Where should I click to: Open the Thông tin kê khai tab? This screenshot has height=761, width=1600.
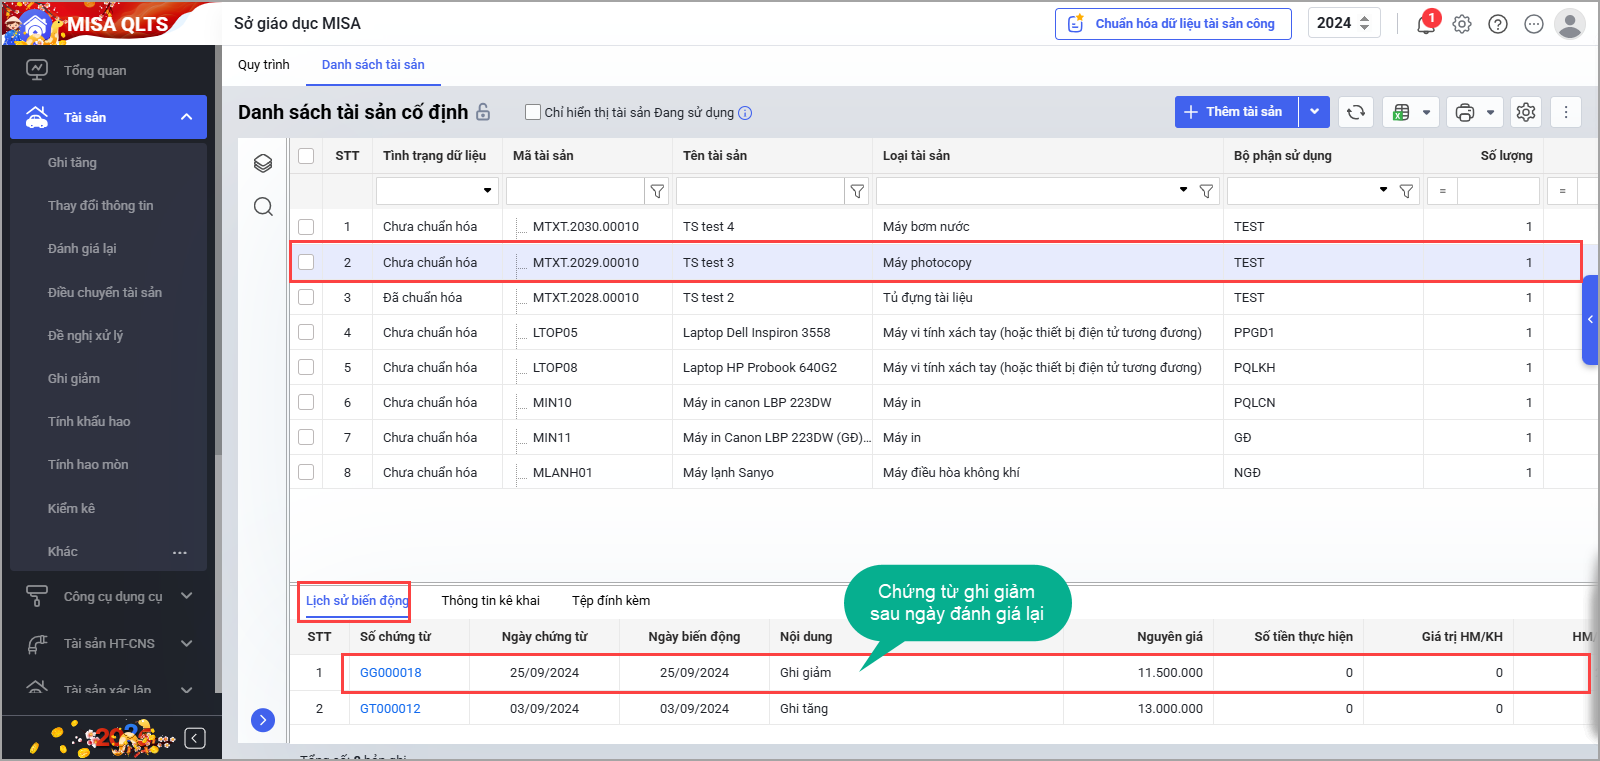point(490,600)
